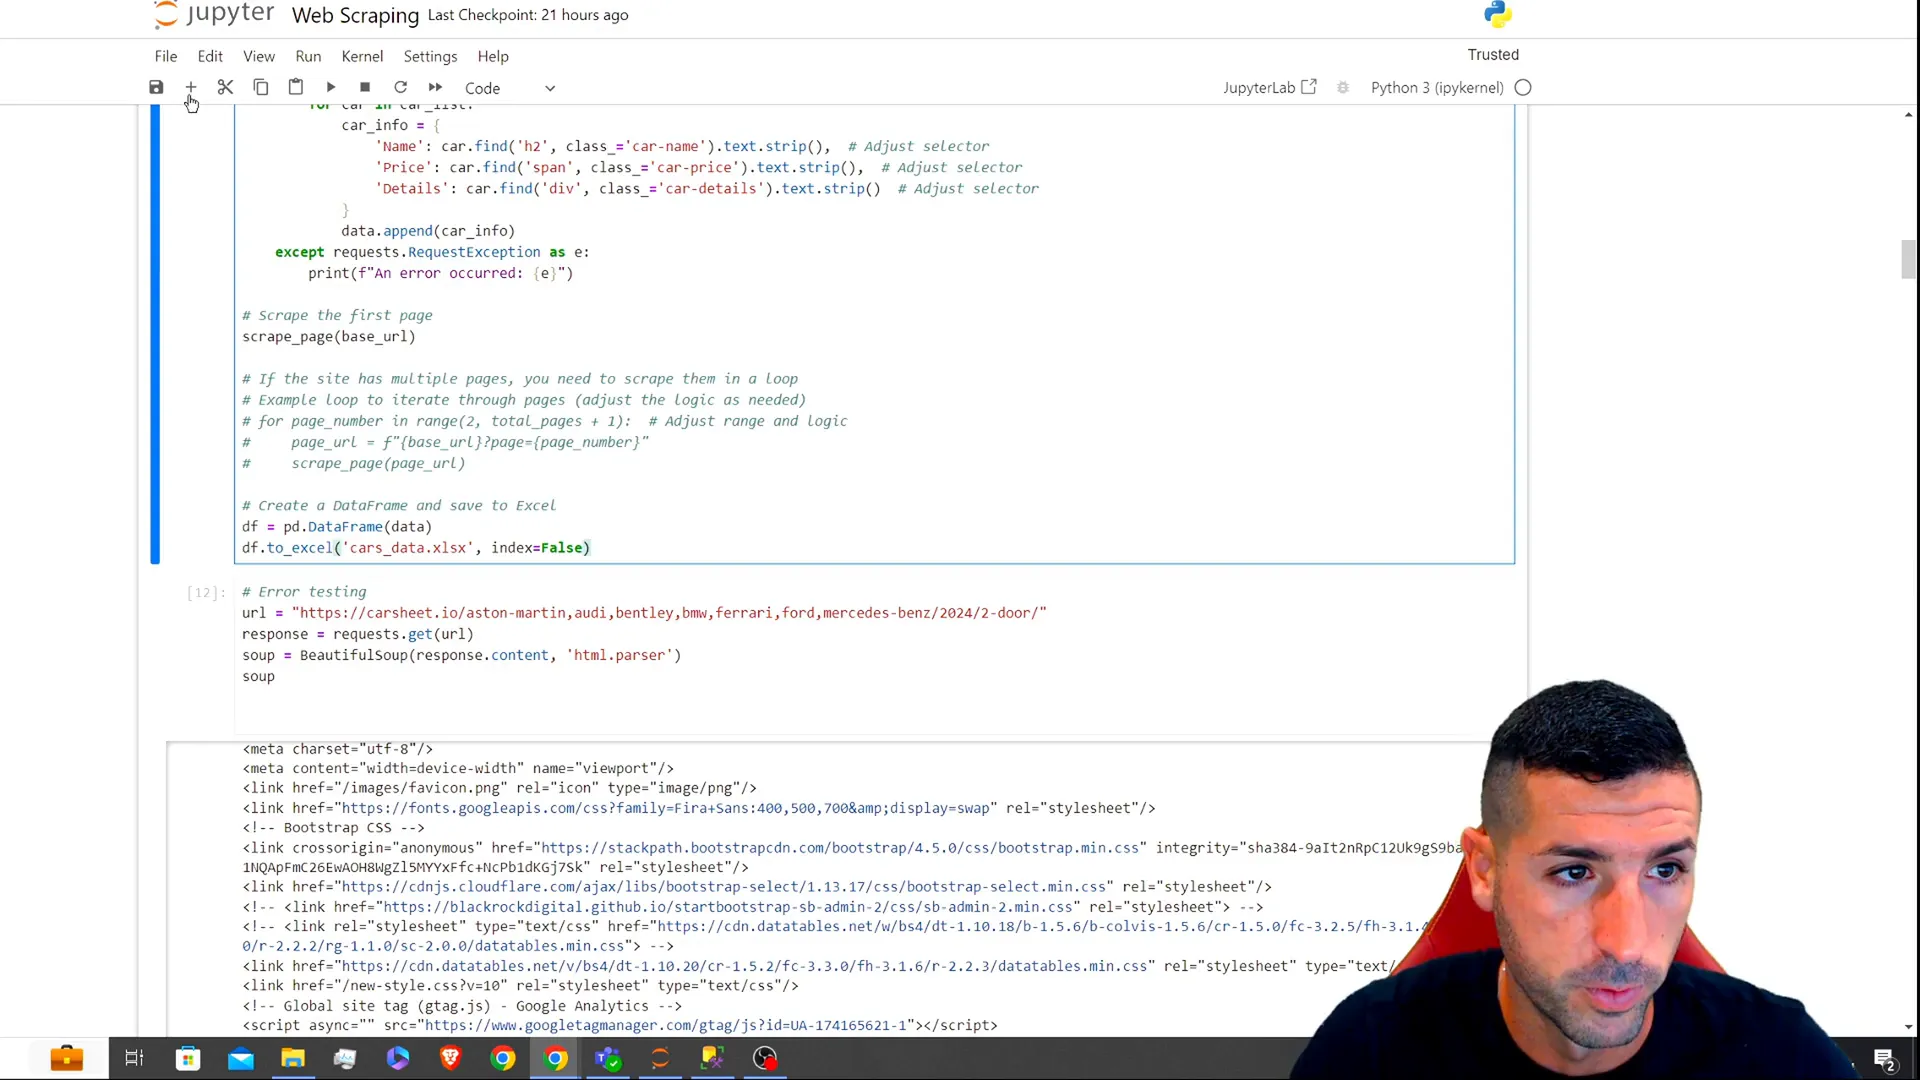Open the briefcase app in taskbar

point(66,1058)
